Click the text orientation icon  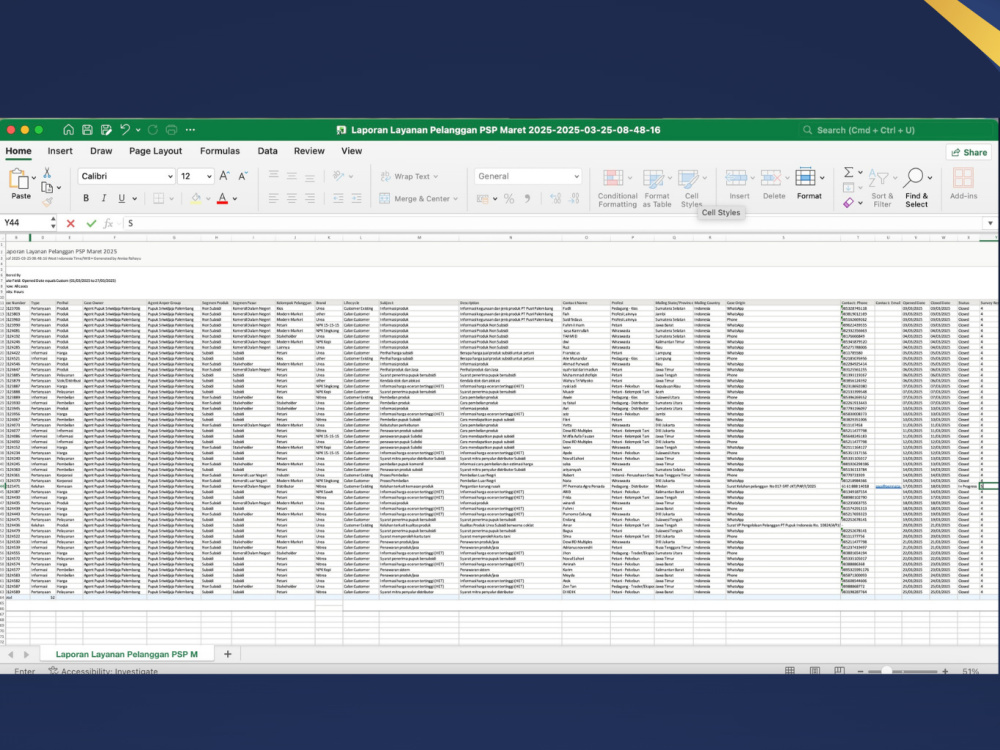coord(339,176)
